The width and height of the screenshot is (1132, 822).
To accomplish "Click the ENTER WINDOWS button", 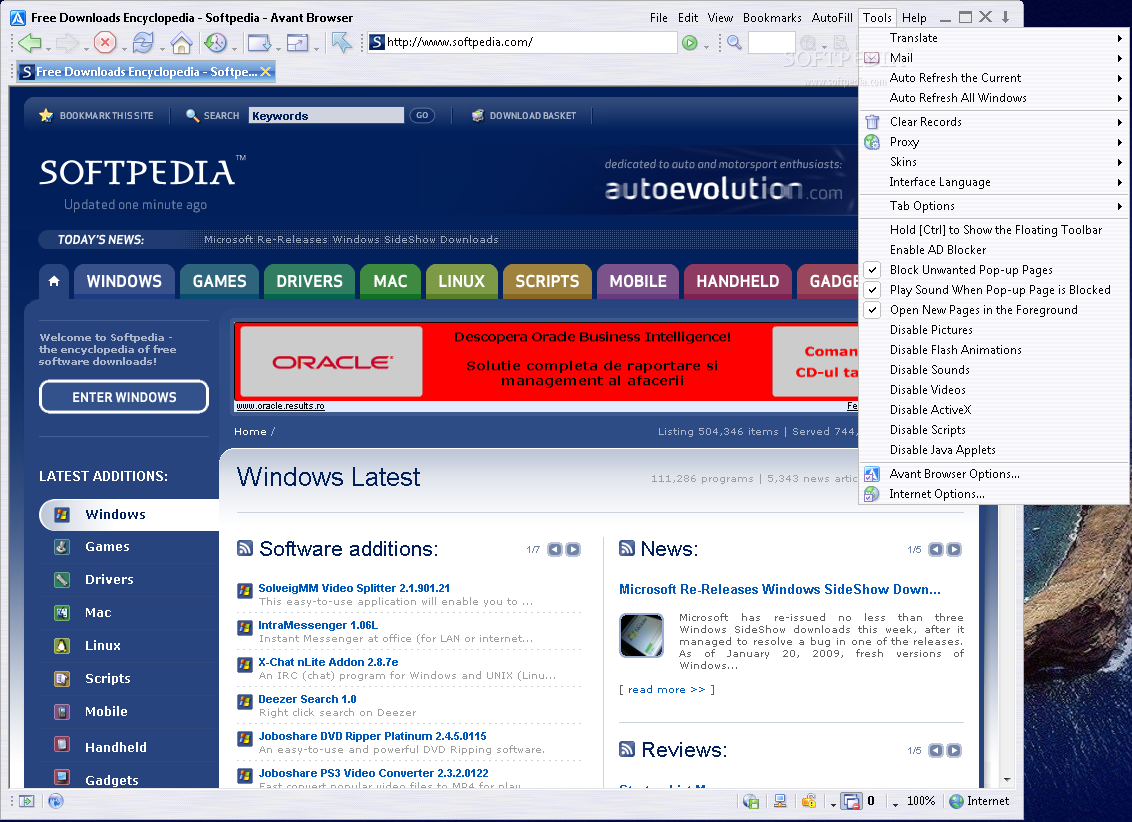I will pos(124,397).
